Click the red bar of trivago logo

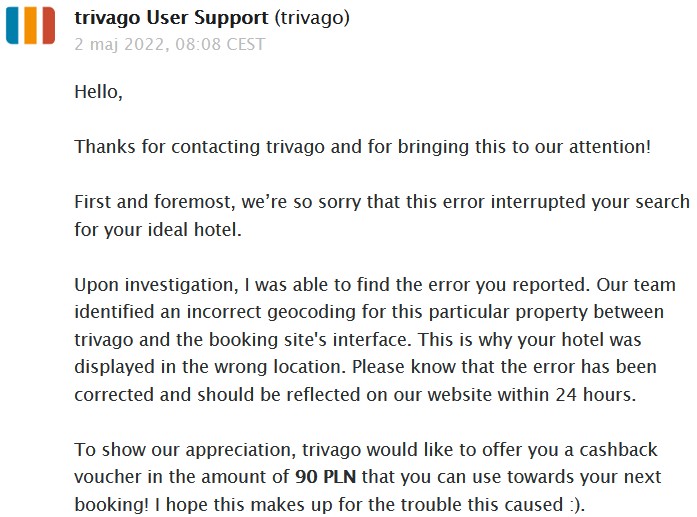click(48, 25)
